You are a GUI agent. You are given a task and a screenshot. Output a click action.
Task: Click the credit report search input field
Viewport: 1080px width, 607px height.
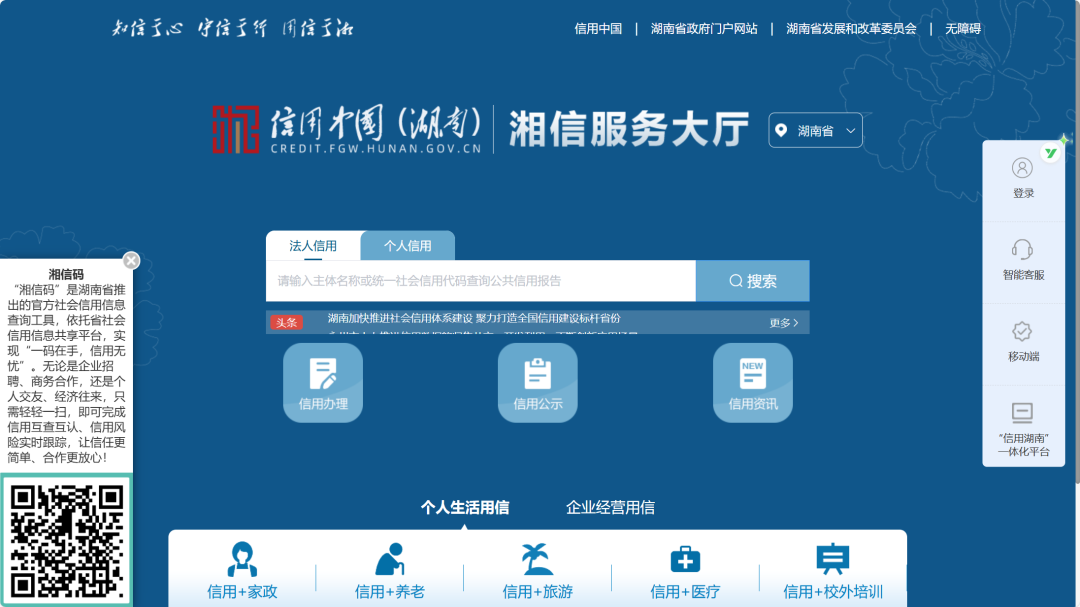480,281
